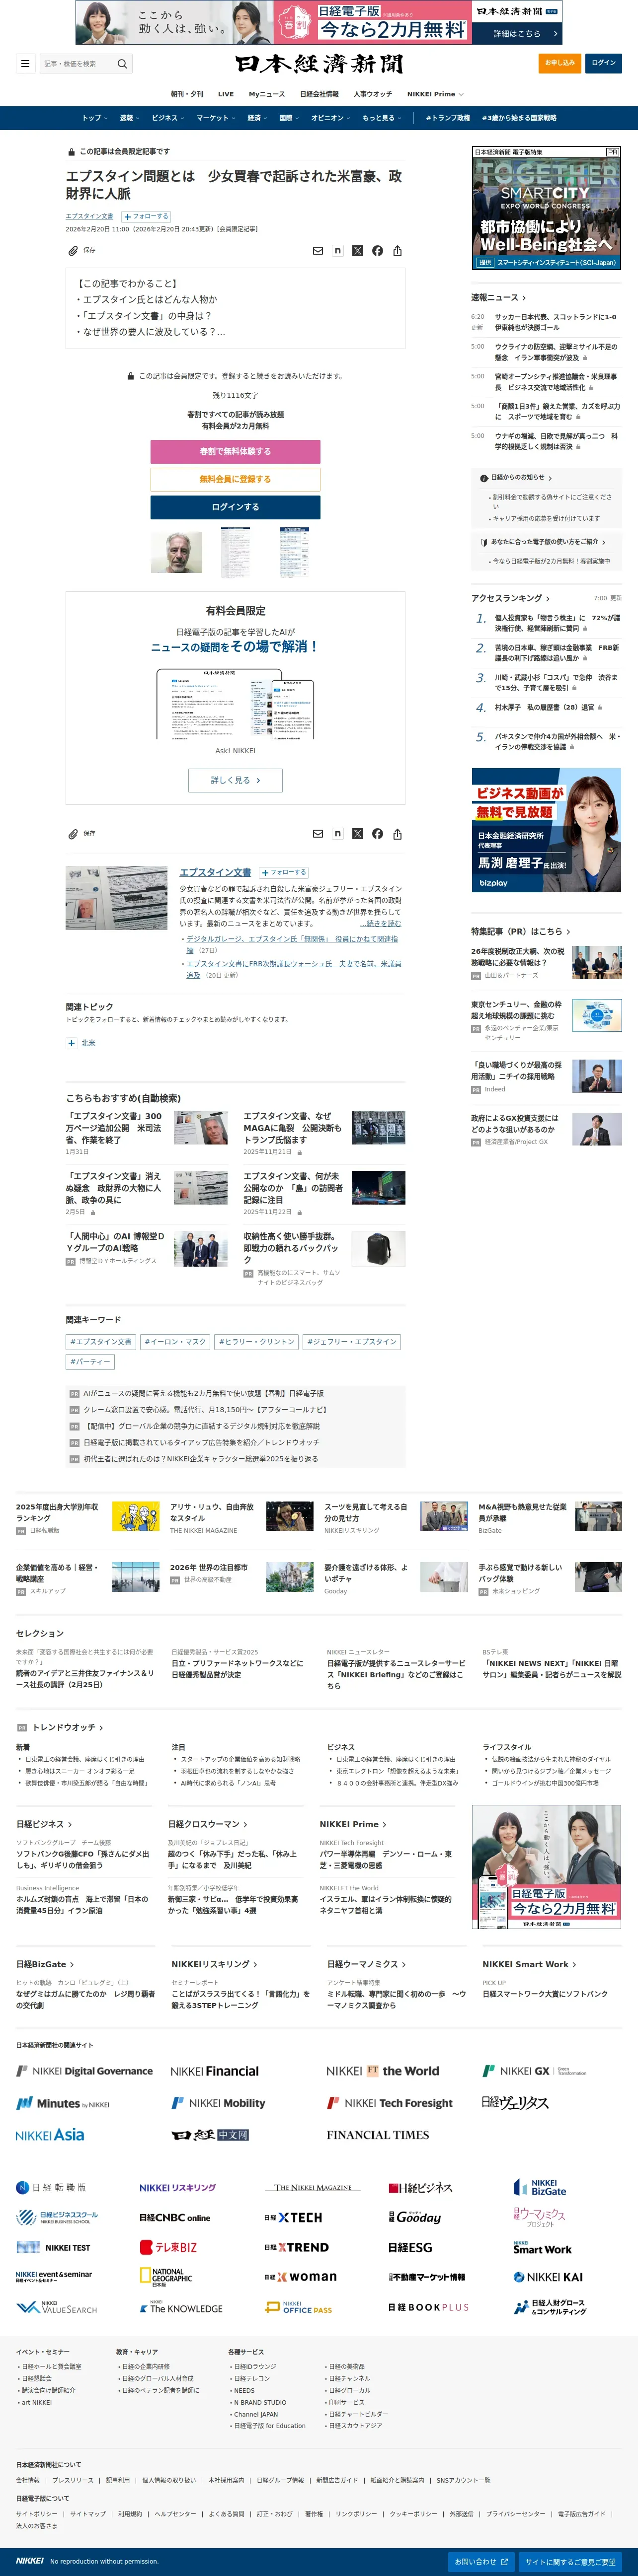Click the search magnifier icon

pyautogui.click(x=122, y=64)
